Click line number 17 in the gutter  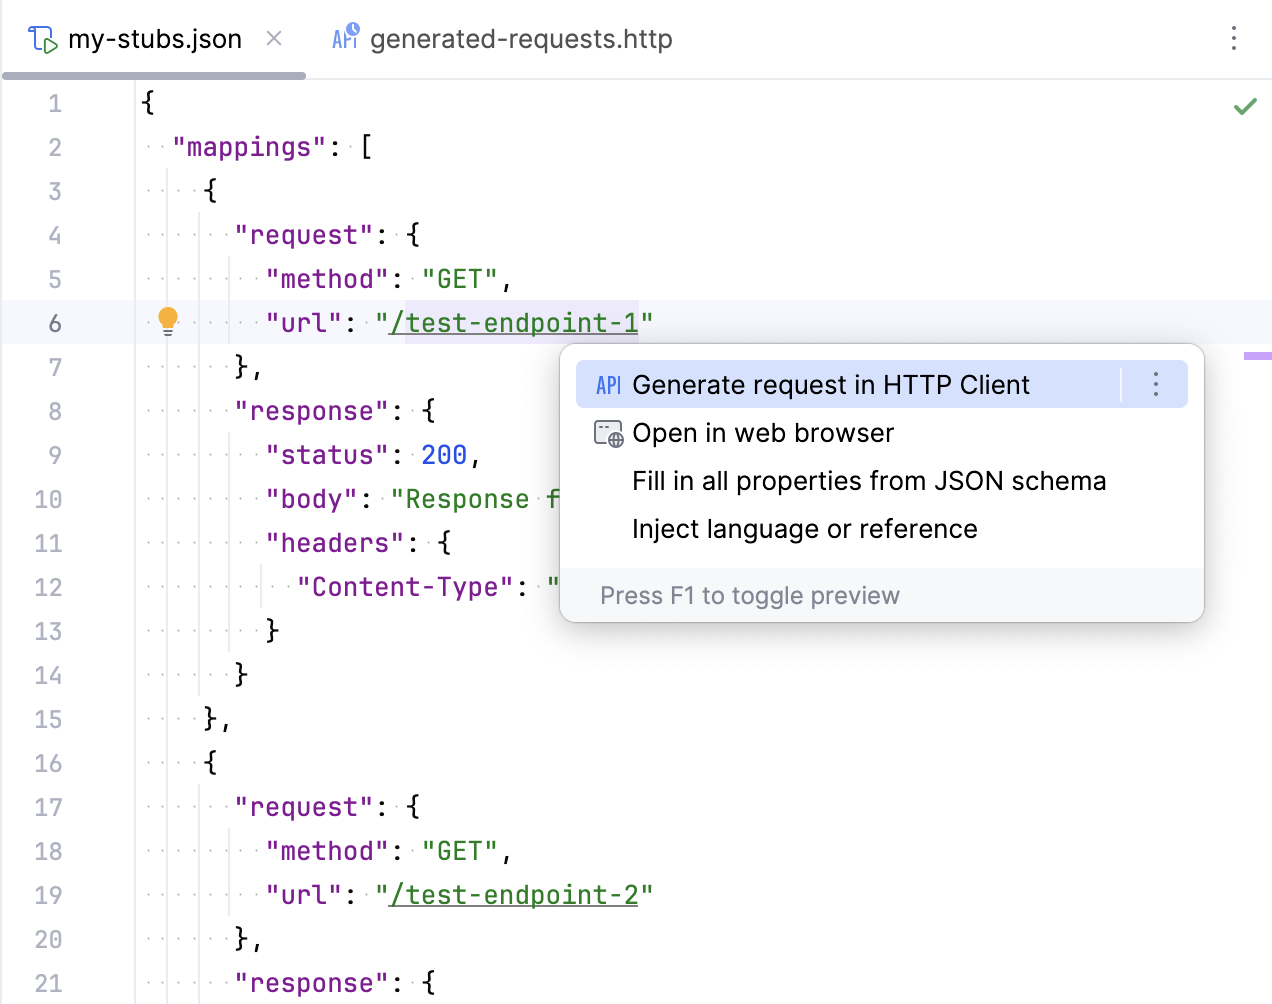point(48,806)
